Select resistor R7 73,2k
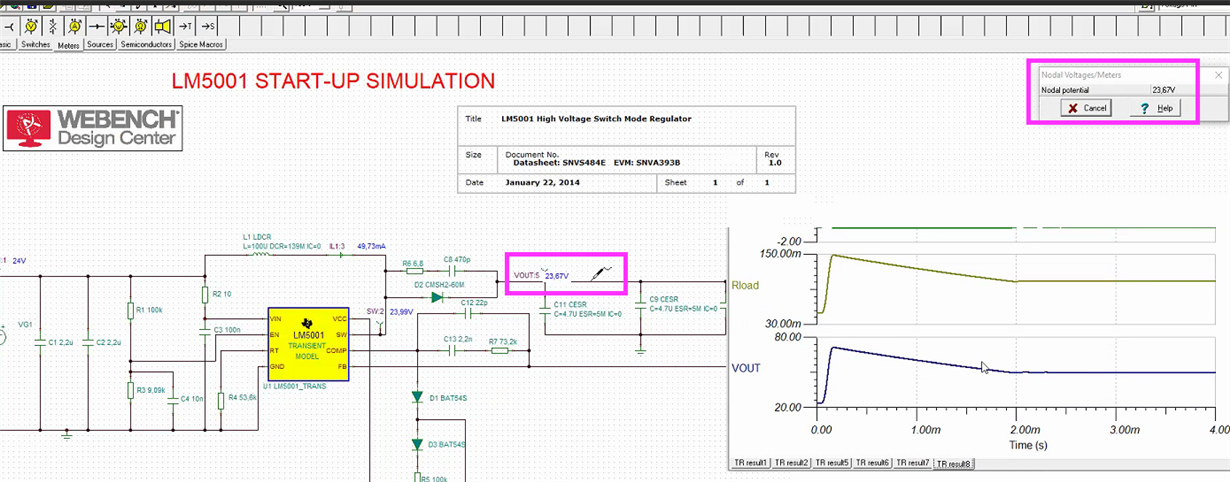This screenshot has height=482, width=1230. click(x=504, y=345)
